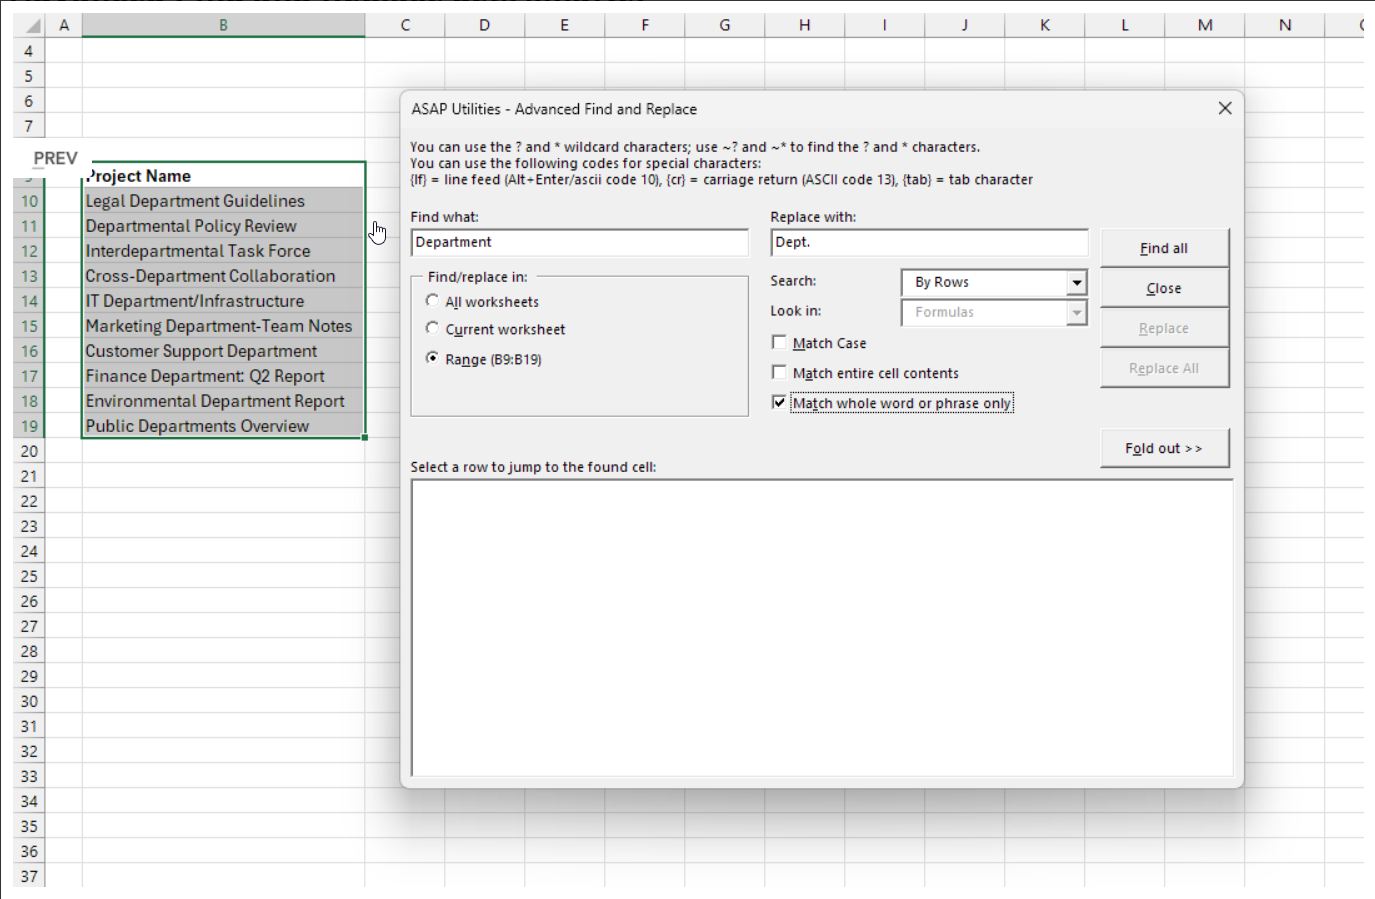Viewport: 1375px width, 899px height.
Task: Click the Replace with input field
Action: pos(929,242)
